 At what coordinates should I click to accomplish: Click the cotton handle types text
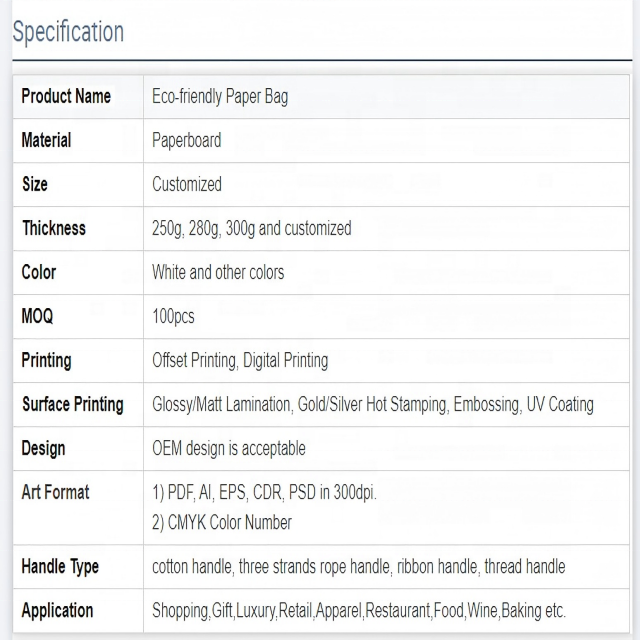pos(358,567)
